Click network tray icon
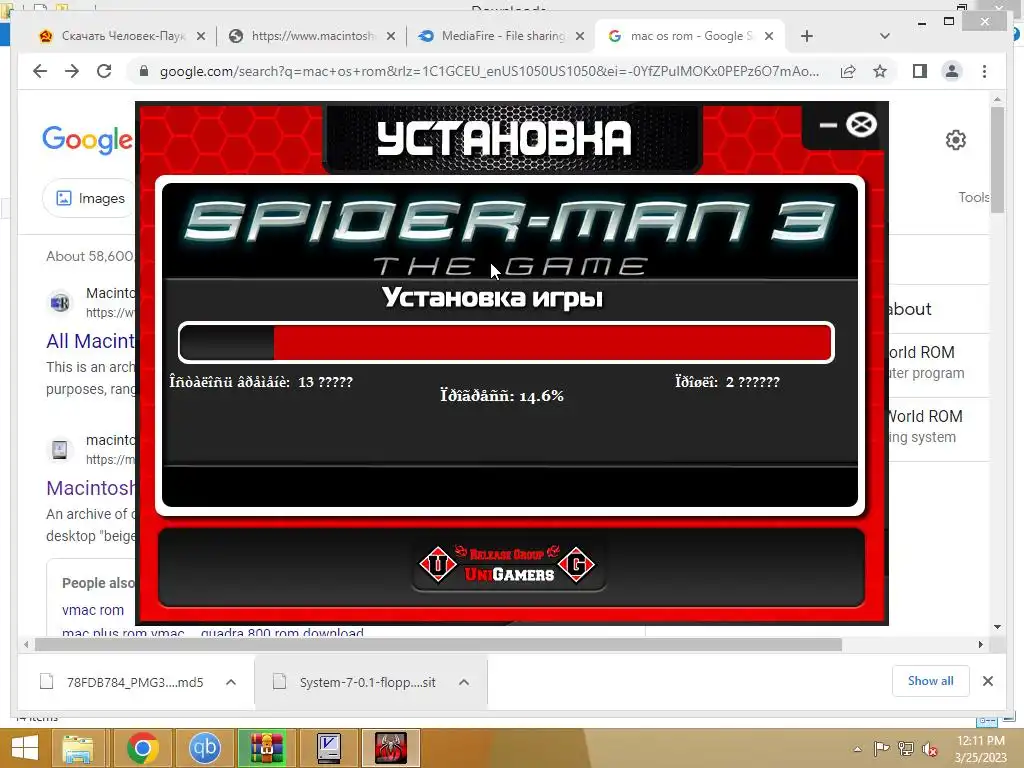1024x768 pixels. (905, 749)
